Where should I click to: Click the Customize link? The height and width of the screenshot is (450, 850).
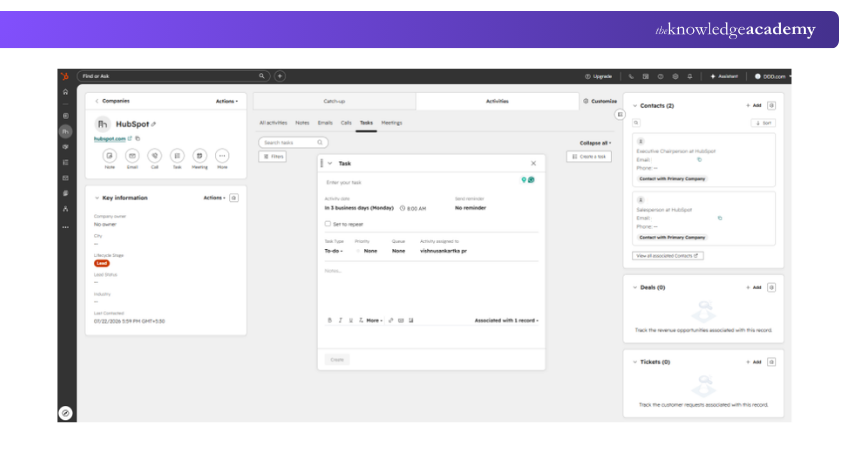600,101
